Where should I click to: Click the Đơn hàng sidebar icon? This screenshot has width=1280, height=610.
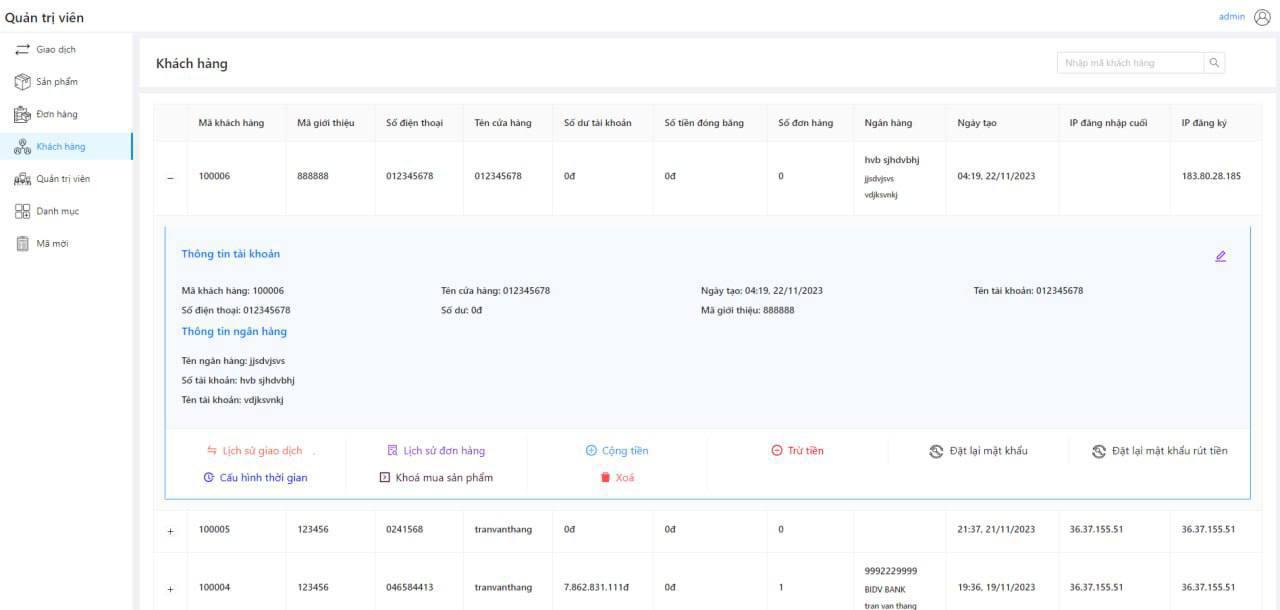click(x=22, y=114)
